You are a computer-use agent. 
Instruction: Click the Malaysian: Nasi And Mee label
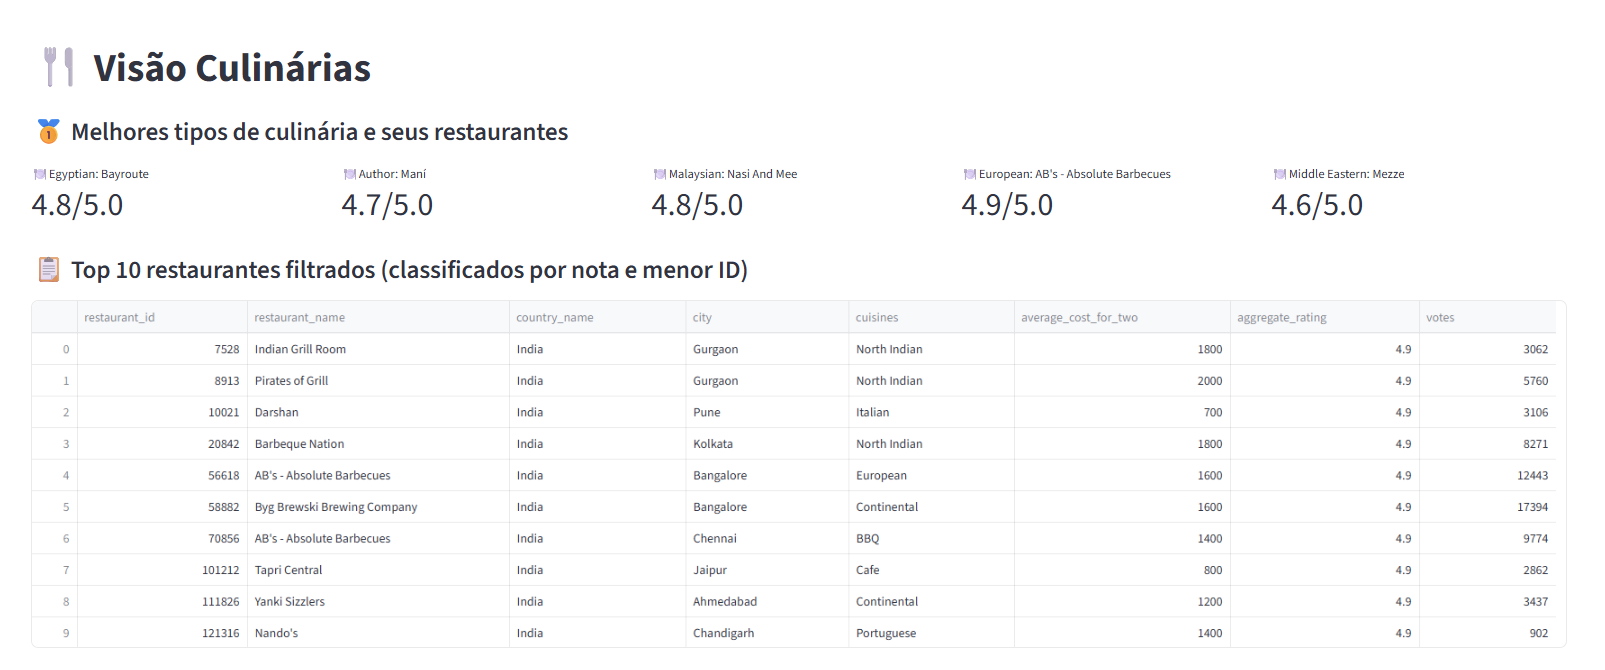tap(733, 174)
